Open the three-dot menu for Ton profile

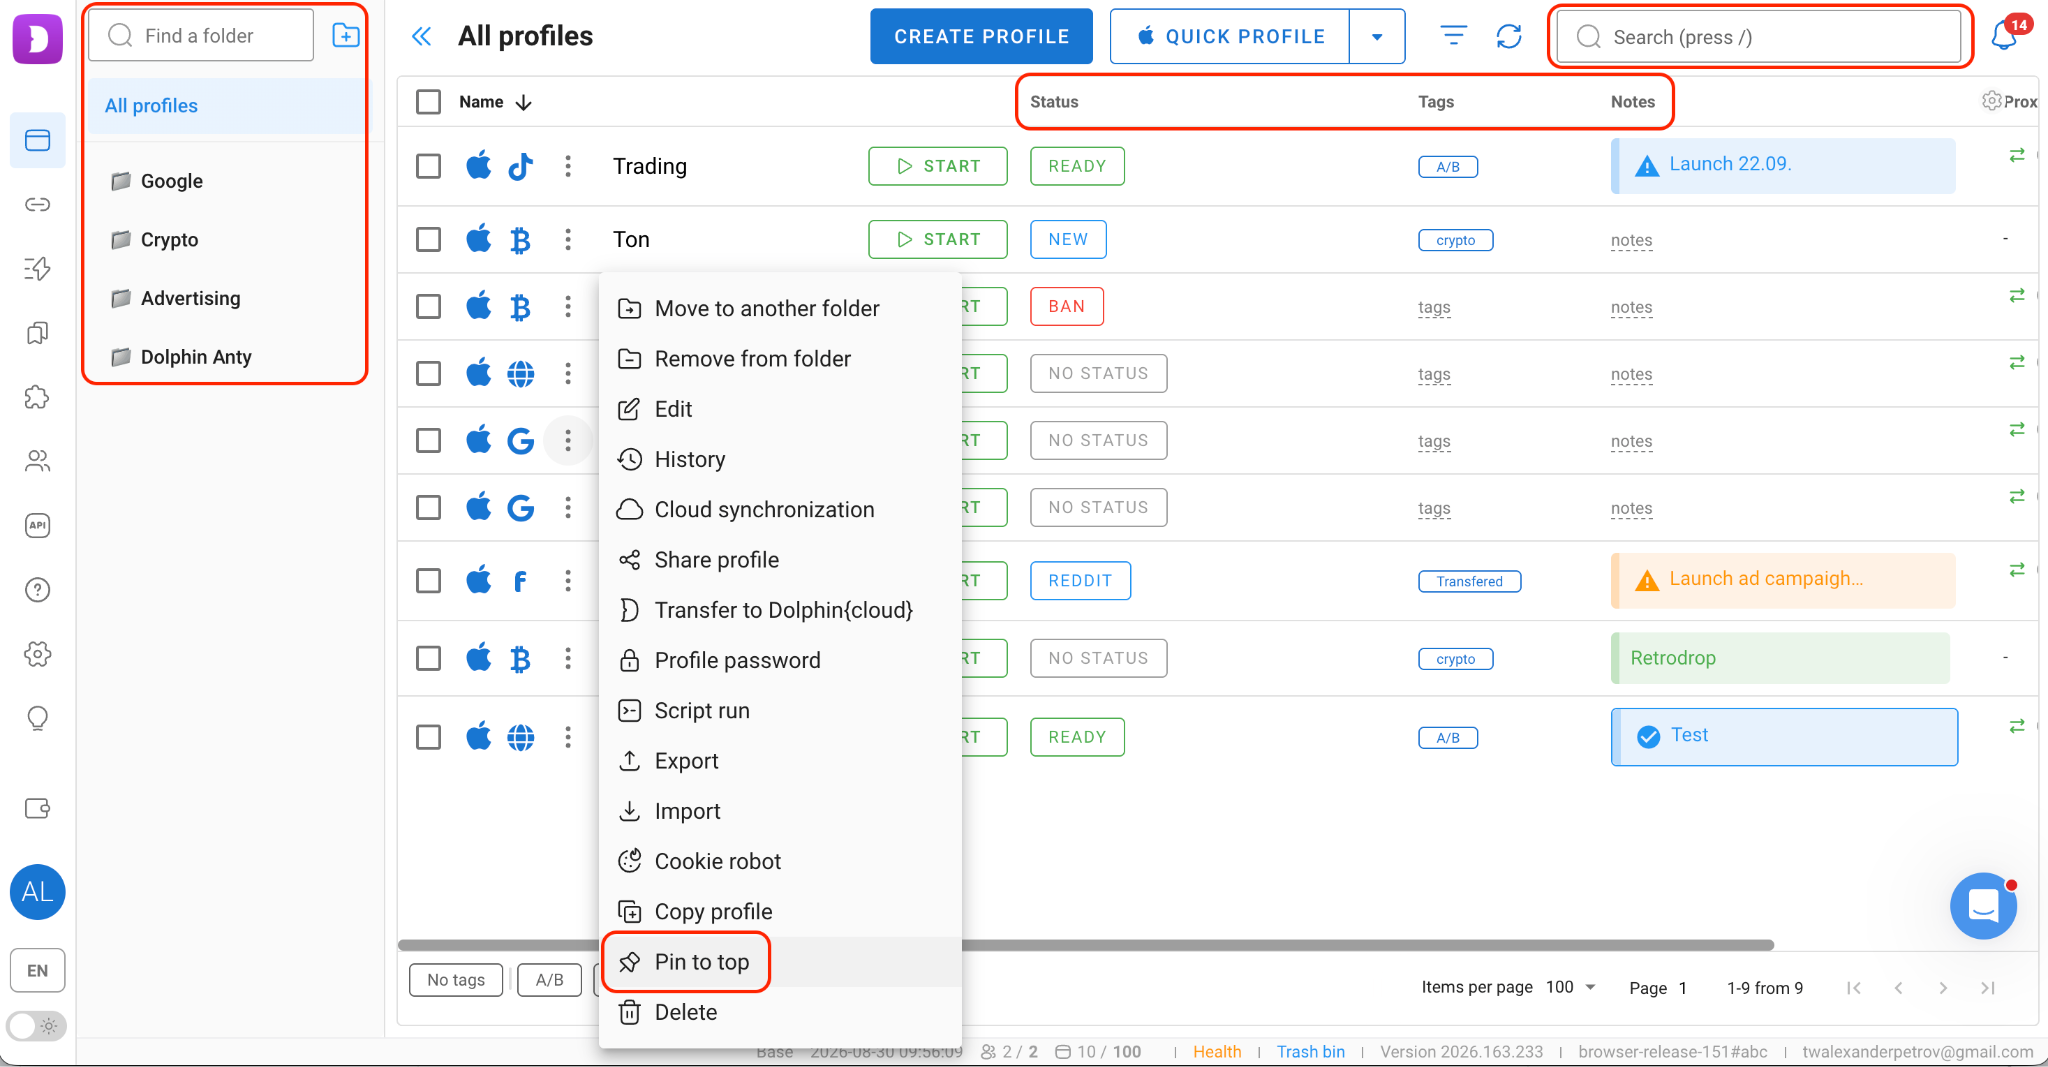[568, 239]
